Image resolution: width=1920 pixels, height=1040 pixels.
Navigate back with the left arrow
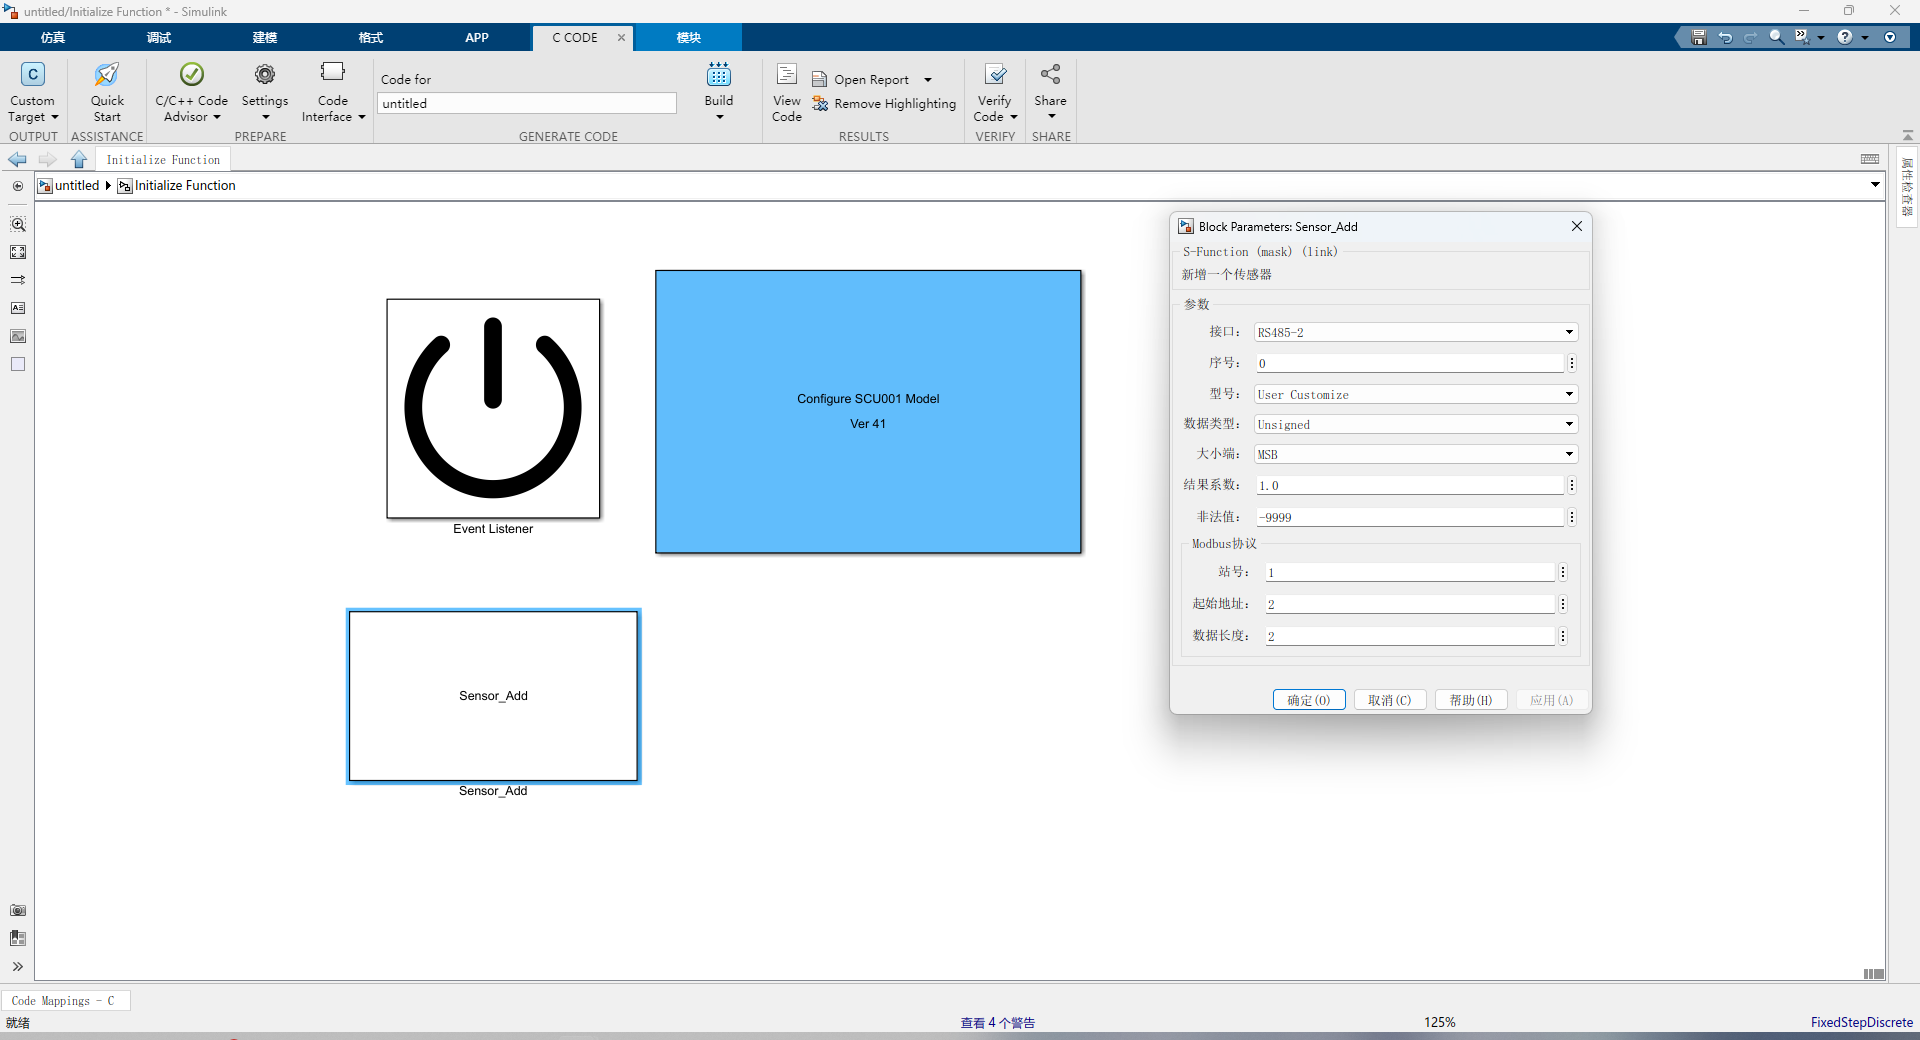pos(17,160)
